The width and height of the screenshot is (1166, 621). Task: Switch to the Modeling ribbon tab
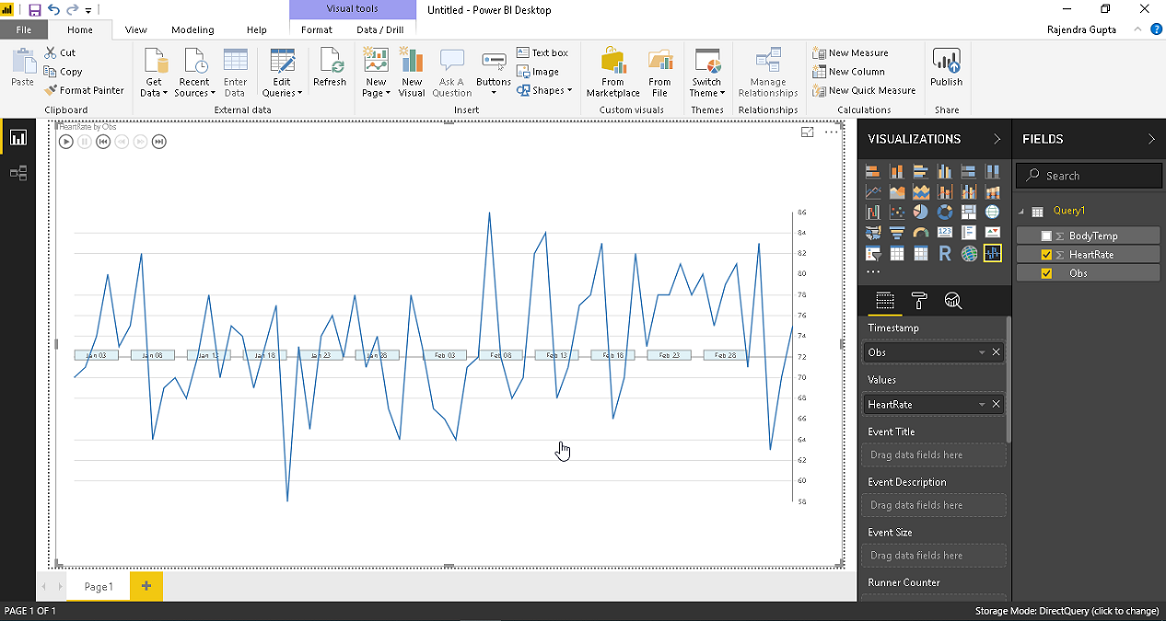[193, 30]
